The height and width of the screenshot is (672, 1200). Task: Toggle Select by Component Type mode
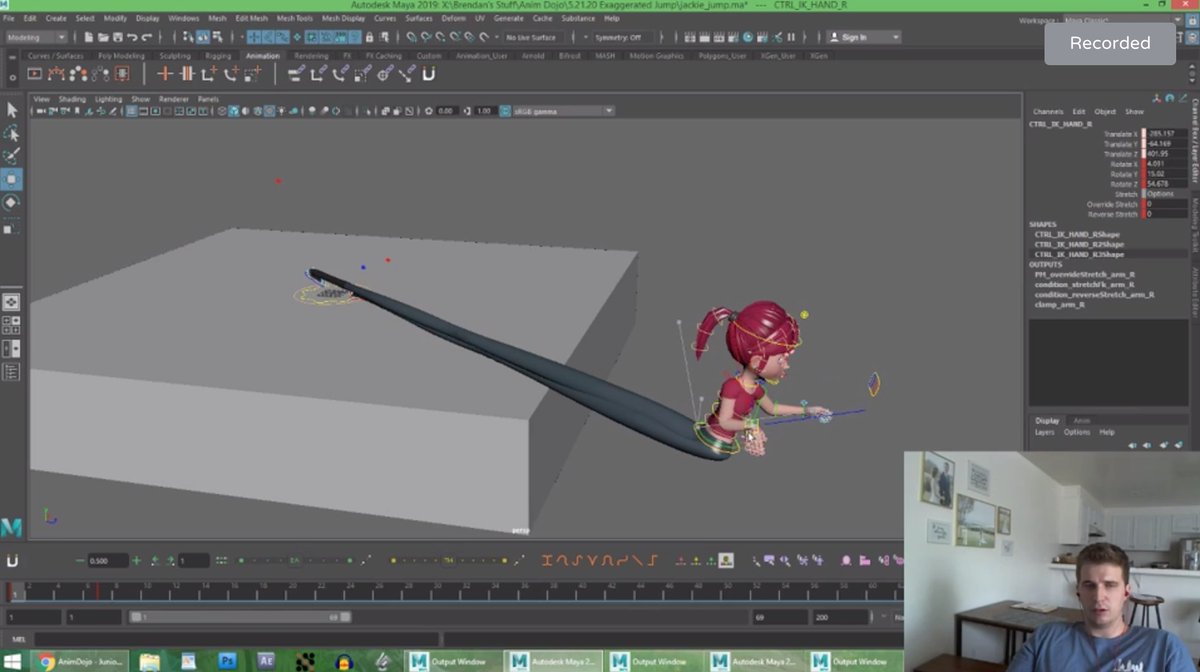pyautogui.click(x=217, y=37)
